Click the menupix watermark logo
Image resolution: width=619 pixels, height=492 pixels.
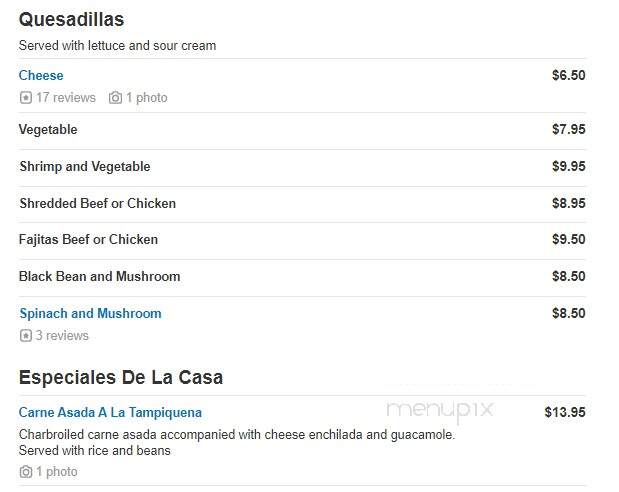point(440,411)
